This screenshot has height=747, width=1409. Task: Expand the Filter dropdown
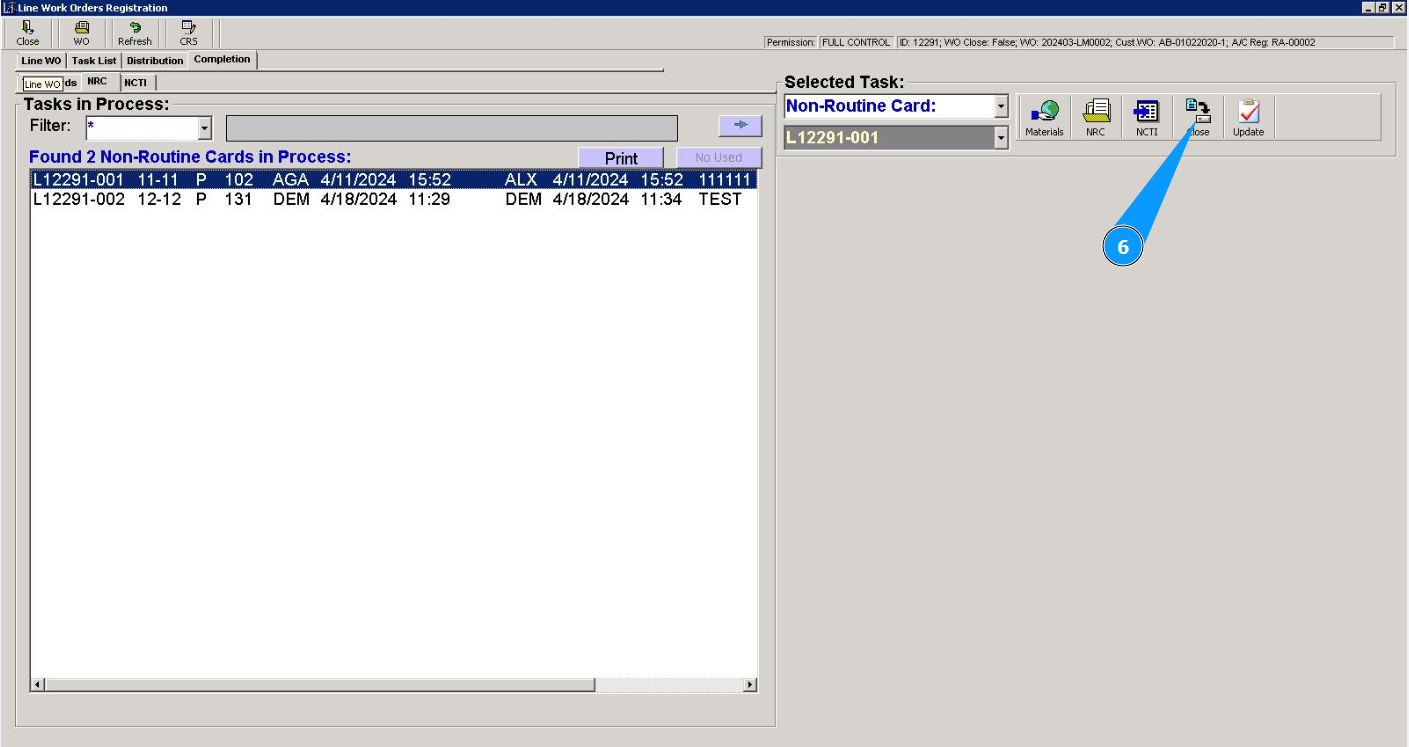205,128
